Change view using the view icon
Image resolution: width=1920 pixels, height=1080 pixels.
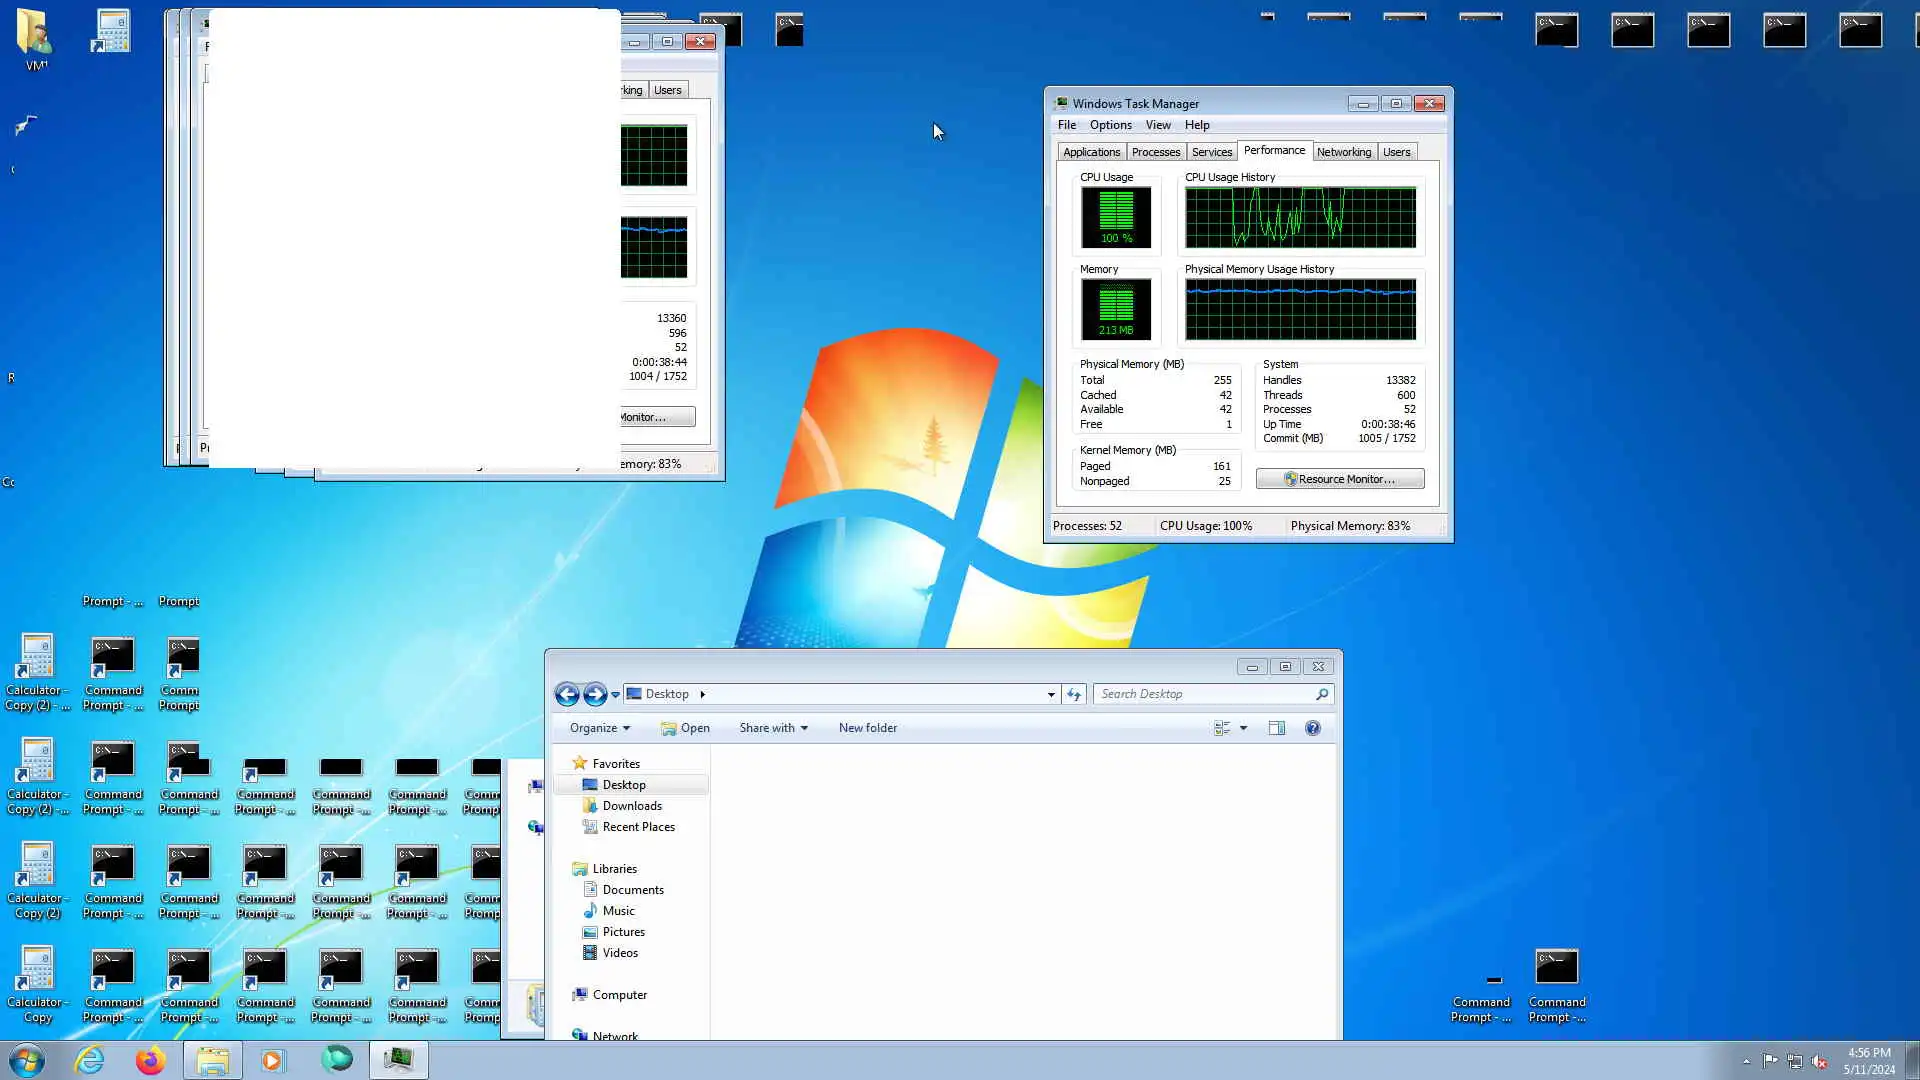point(1221,728)
